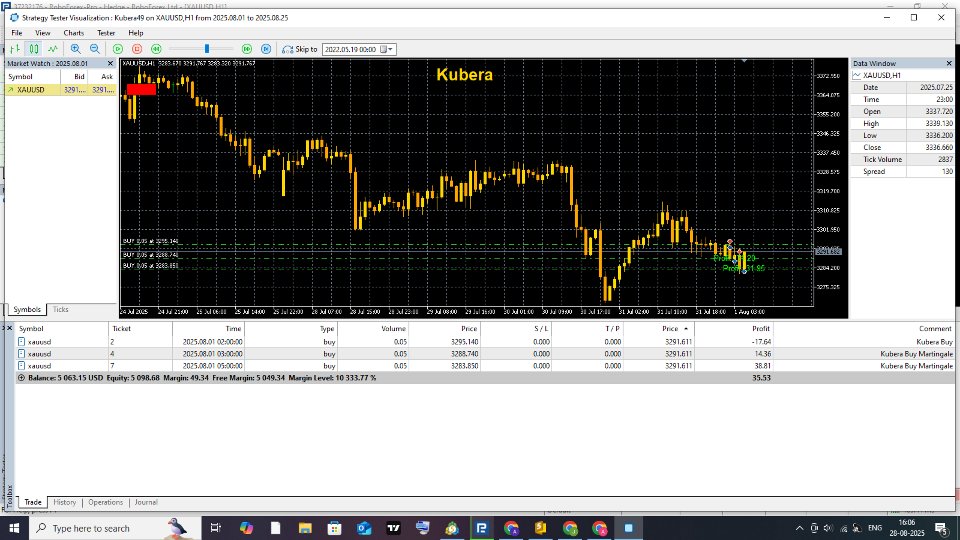Click the skip-to date field 2022.05.19
This screenshot has height=540, width=960.
point(350,49)
